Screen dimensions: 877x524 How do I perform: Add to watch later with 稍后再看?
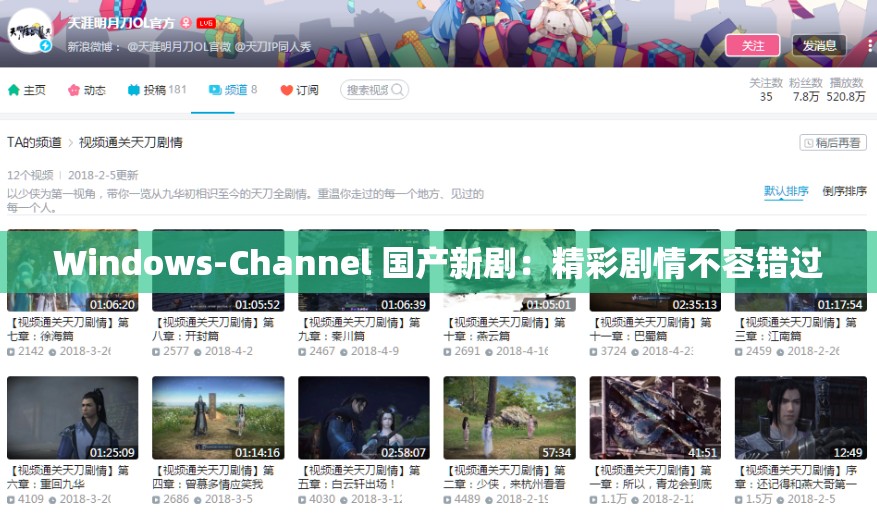(x=833, y=143)
